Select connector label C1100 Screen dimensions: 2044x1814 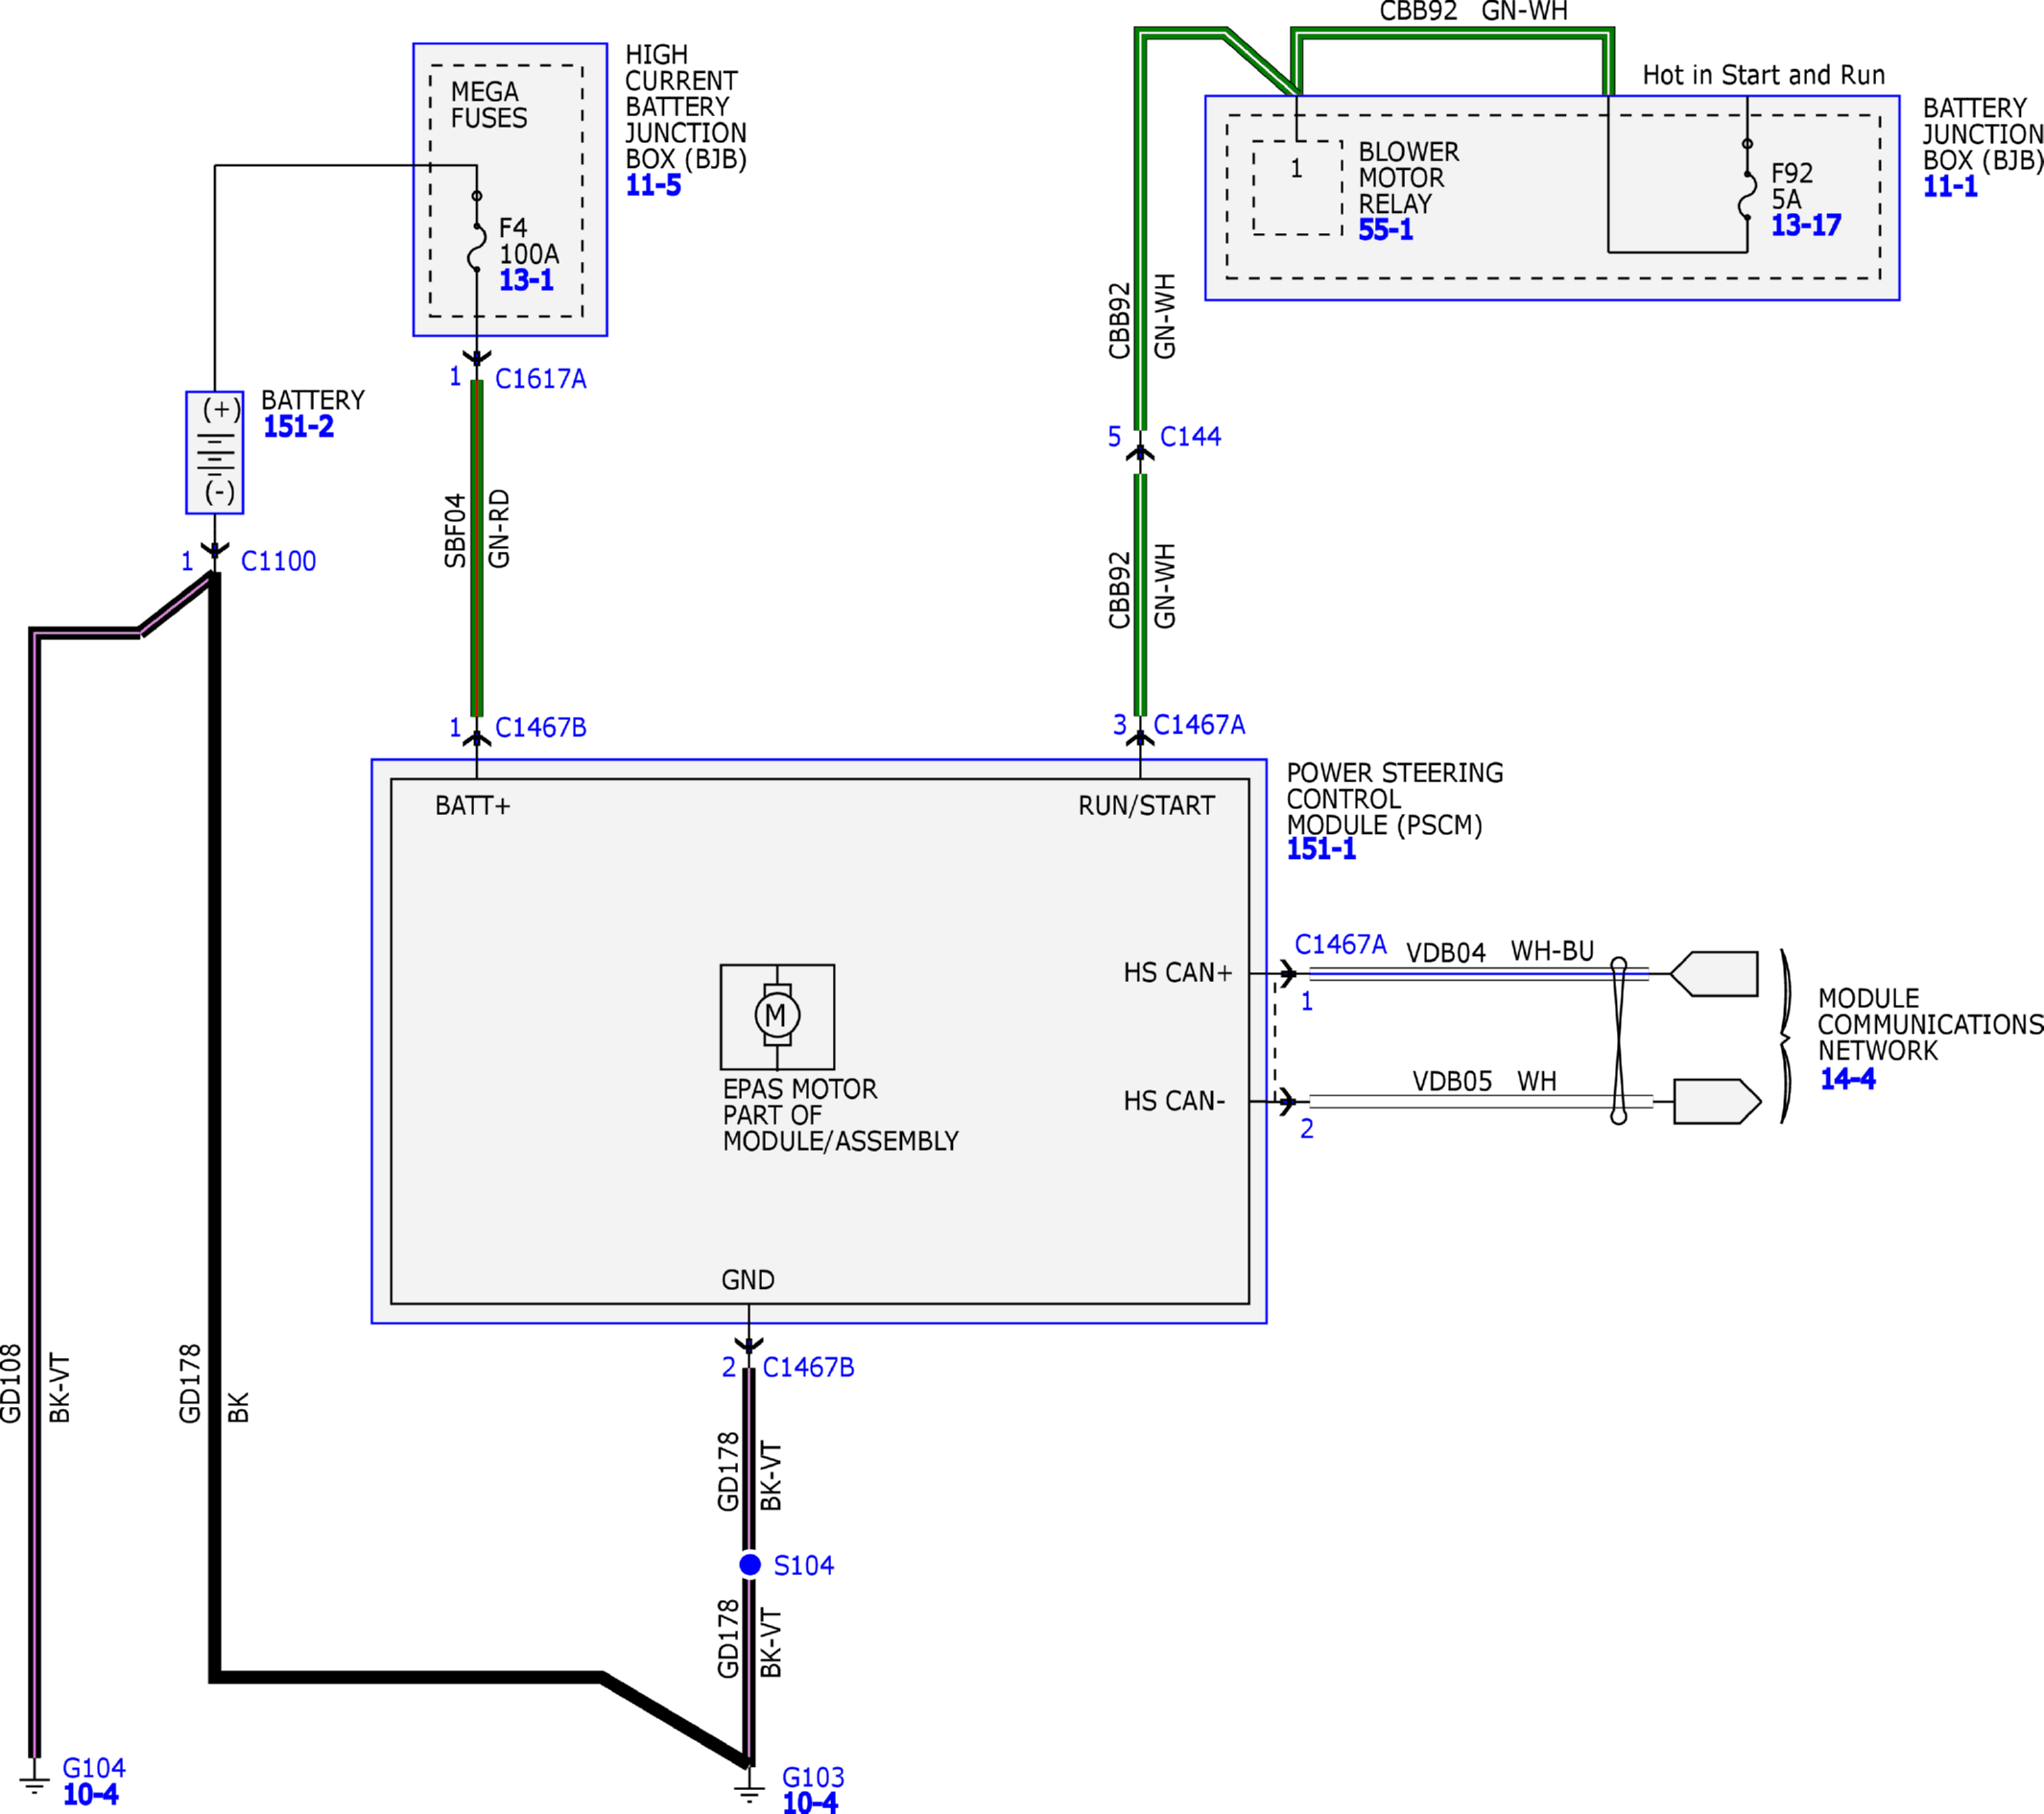tap(278, 561)
